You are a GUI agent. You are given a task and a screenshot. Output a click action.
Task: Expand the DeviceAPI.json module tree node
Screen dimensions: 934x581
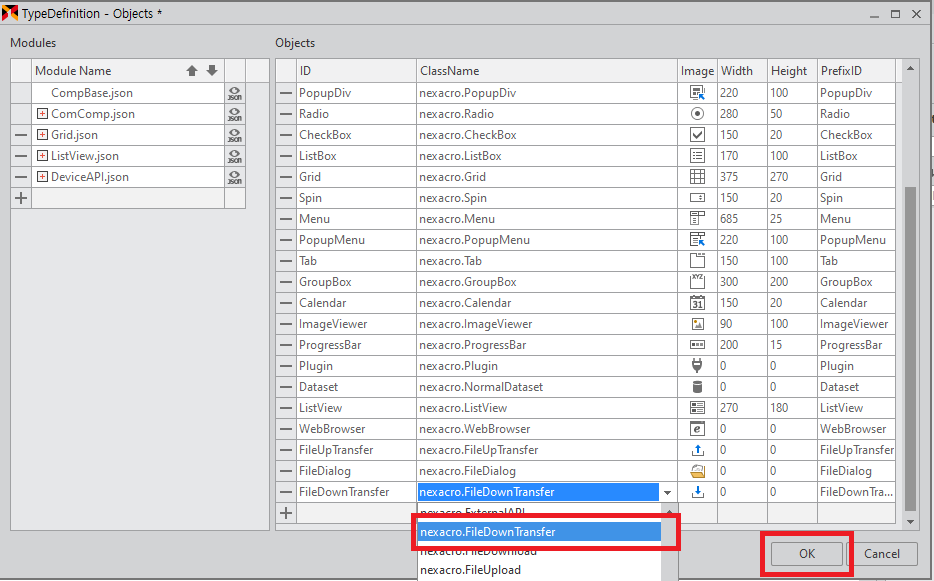42,177
